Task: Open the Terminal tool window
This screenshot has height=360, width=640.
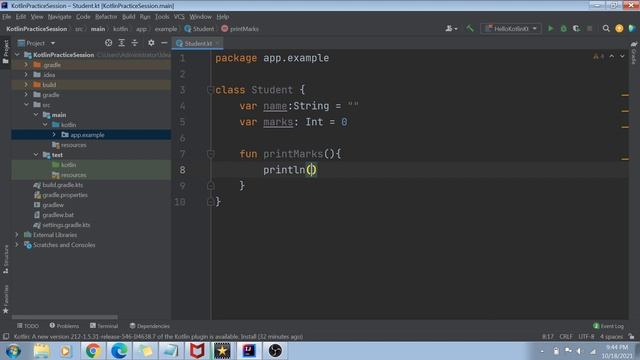Action: click(104, 326)
